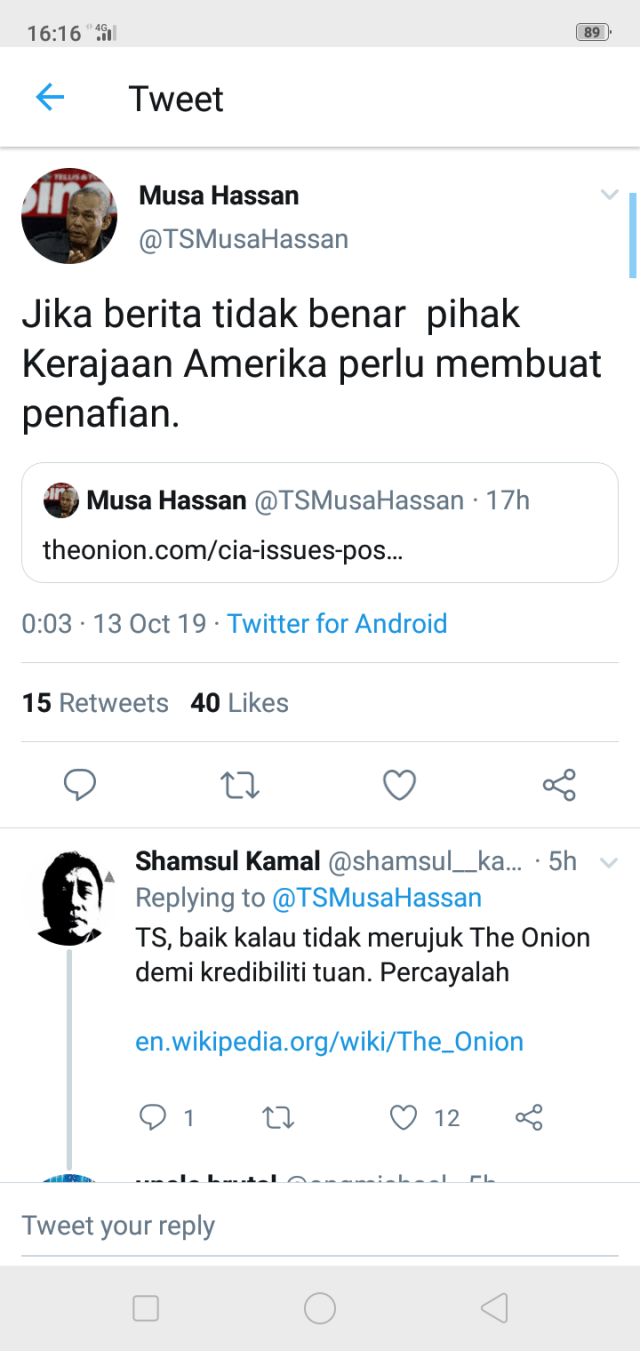Share the main tweet
This screenshot has width=640, height=1351.
point(559,785)
